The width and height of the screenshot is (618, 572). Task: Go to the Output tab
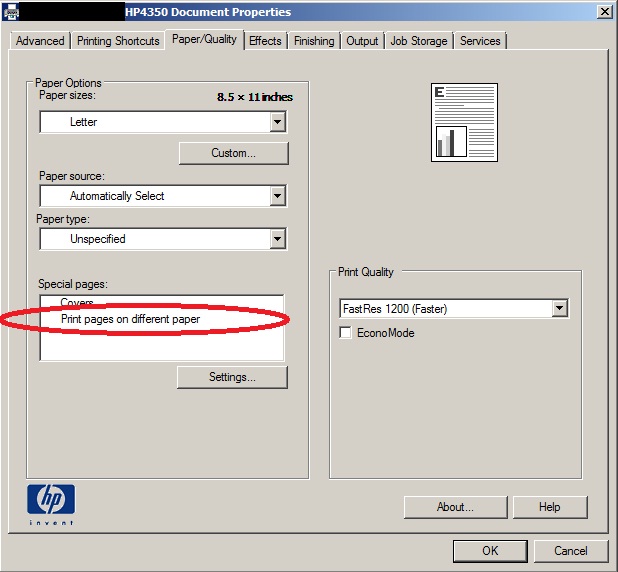362,41
